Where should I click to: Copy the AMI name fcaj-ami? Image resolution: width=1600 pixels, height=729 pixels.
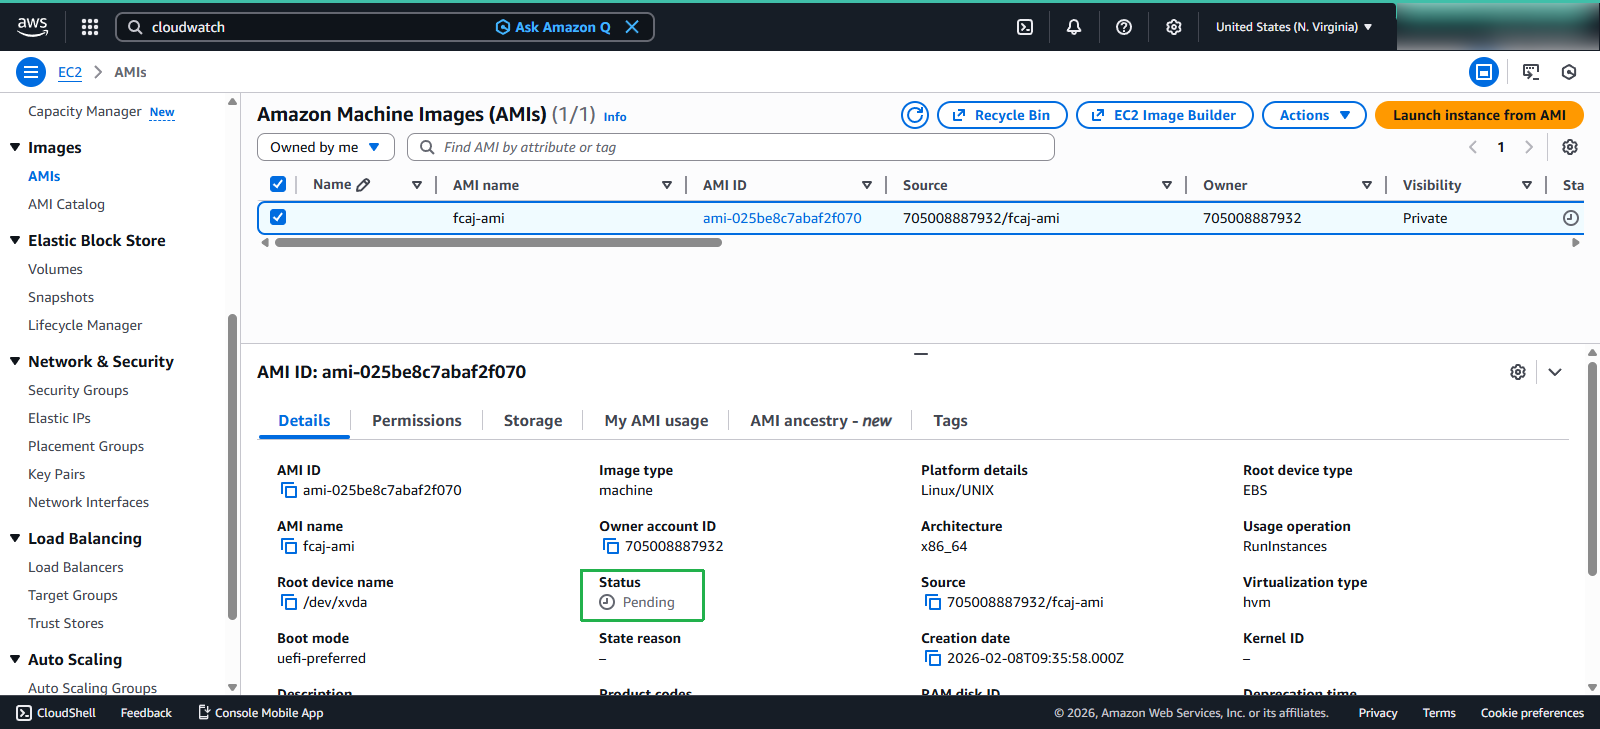point(289,546)
